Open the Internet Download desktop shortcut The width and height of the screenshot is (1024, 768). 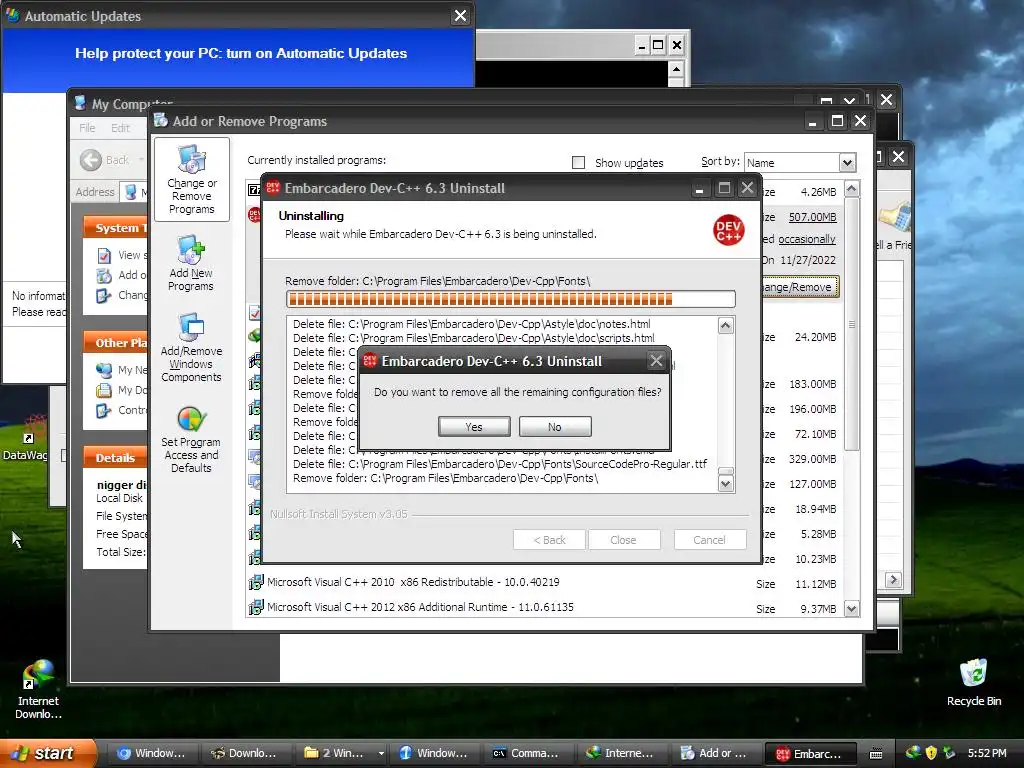click(x=38, y=689)
